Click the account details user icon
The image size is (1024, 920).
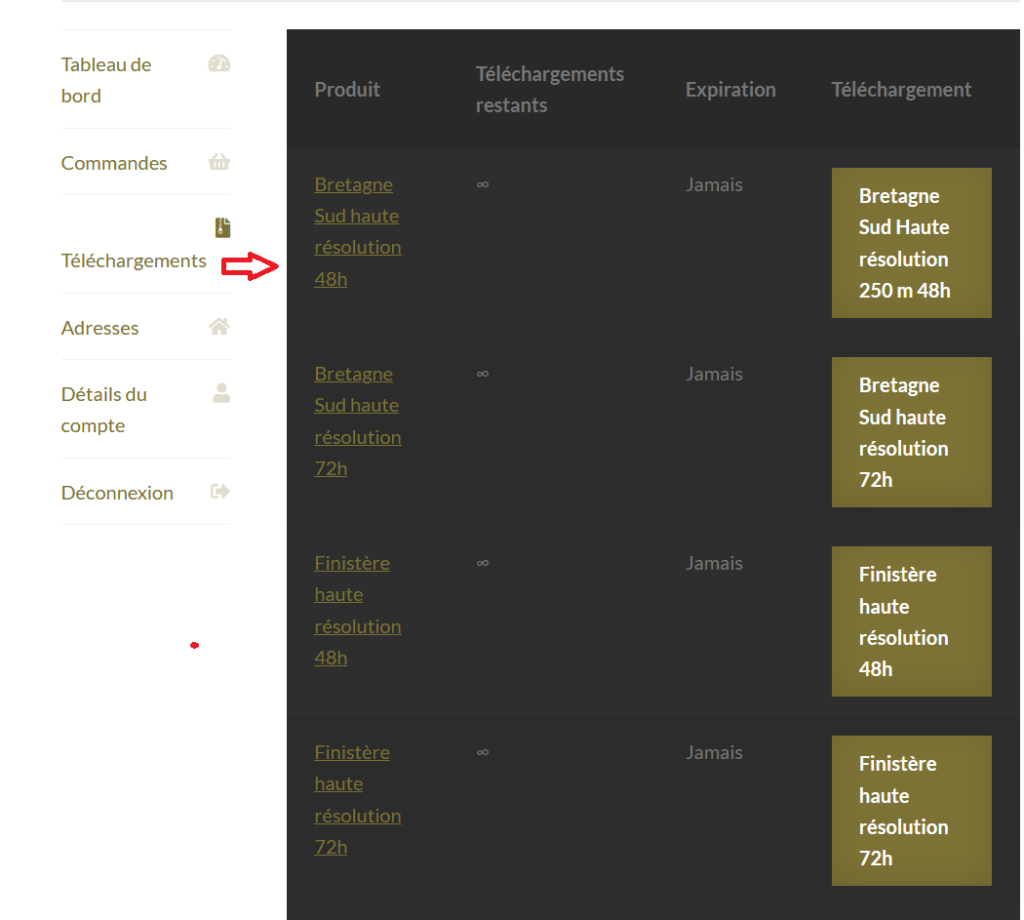221,393
